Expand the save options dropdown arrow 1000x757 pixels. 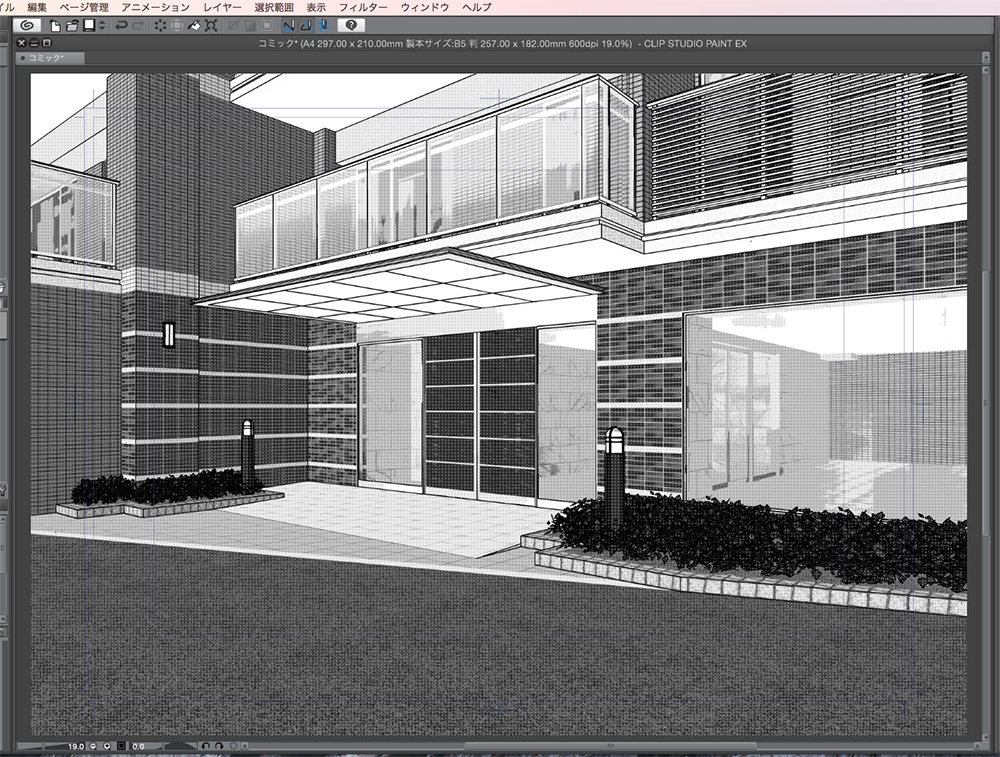click(x=101, y=26)
